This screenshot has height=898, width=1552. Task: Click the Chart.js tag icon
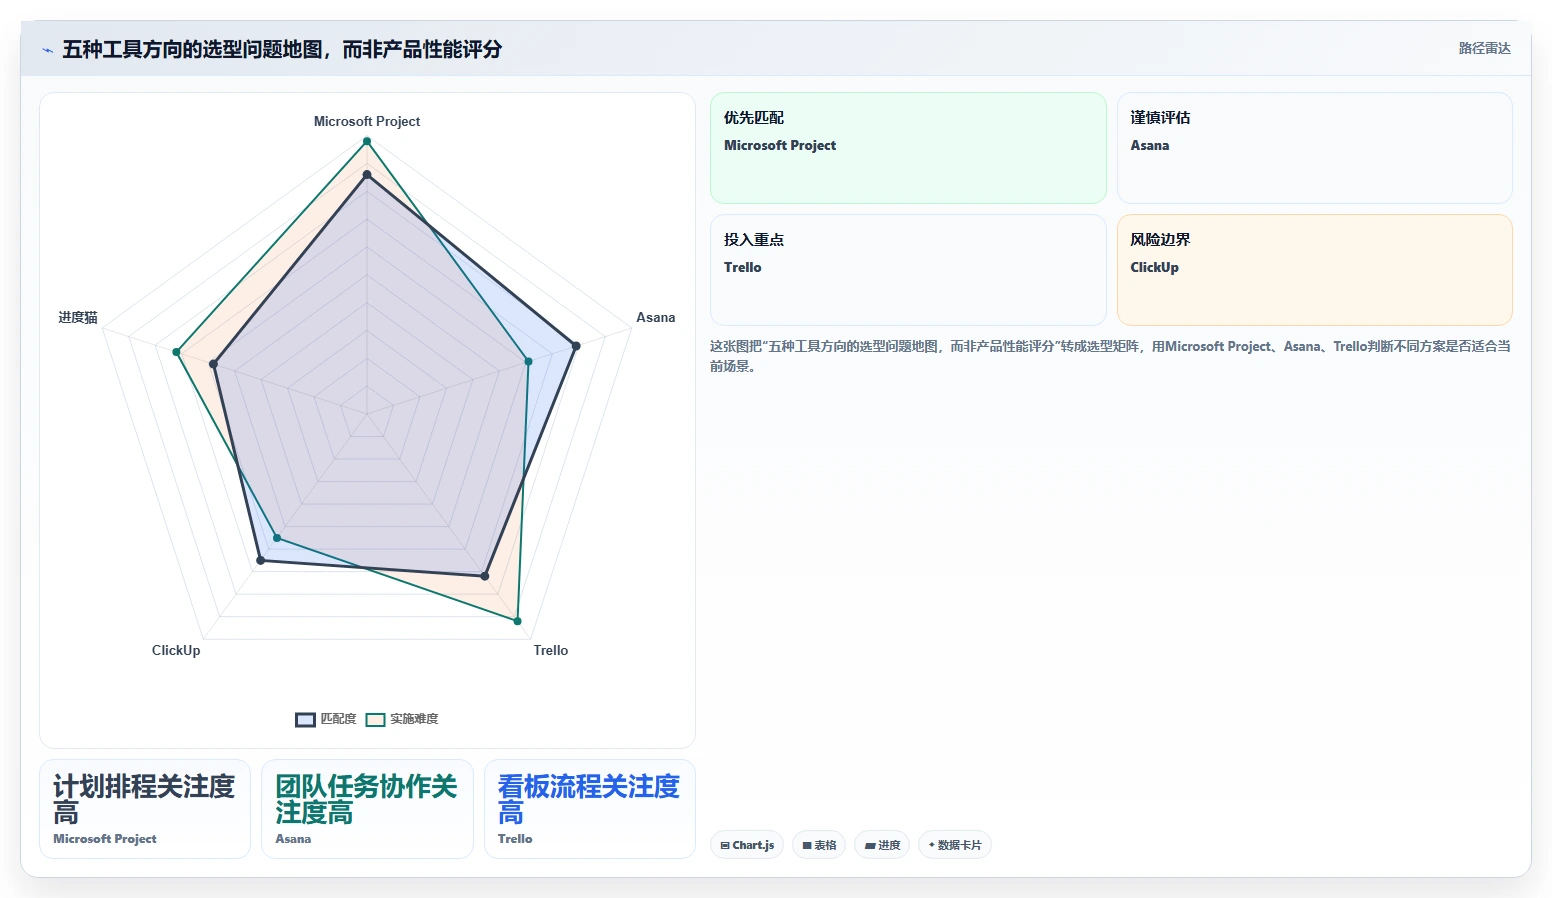(725, 845)
